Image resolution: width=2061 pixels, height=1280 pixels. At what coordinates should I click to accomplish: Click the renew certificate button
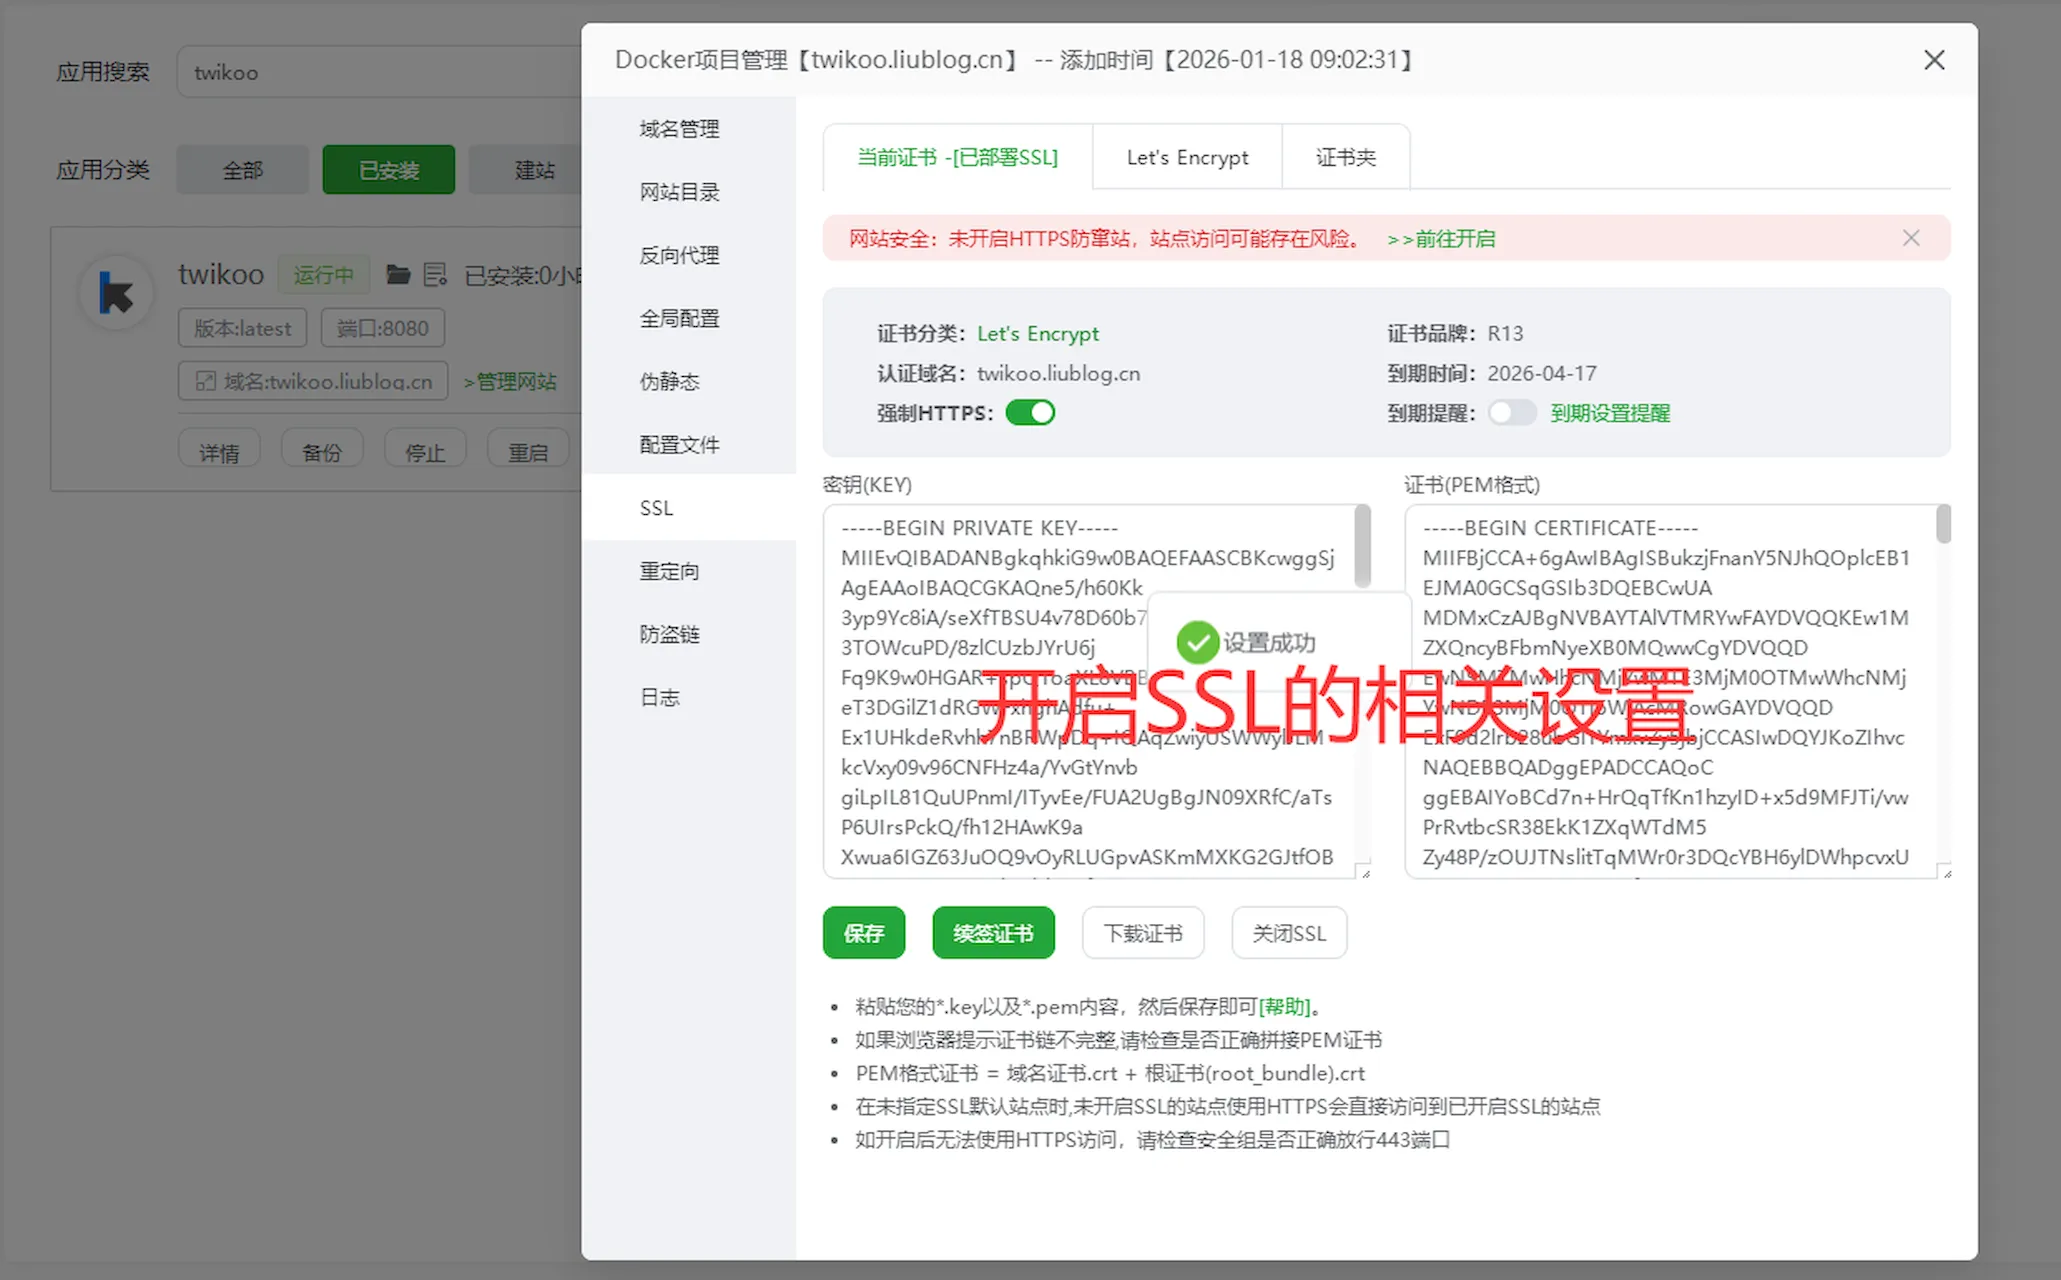(993, 933)
